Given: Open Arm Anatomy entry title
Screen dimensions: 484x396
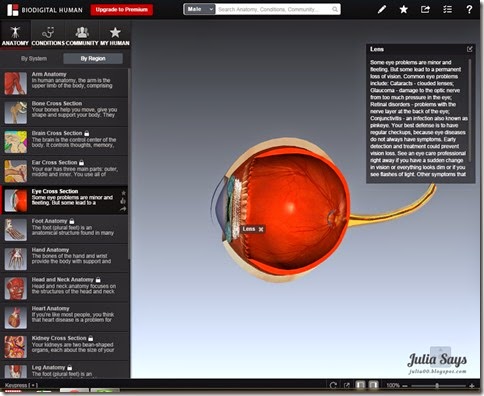Looking at the screenshot, I should click(49, 74).
